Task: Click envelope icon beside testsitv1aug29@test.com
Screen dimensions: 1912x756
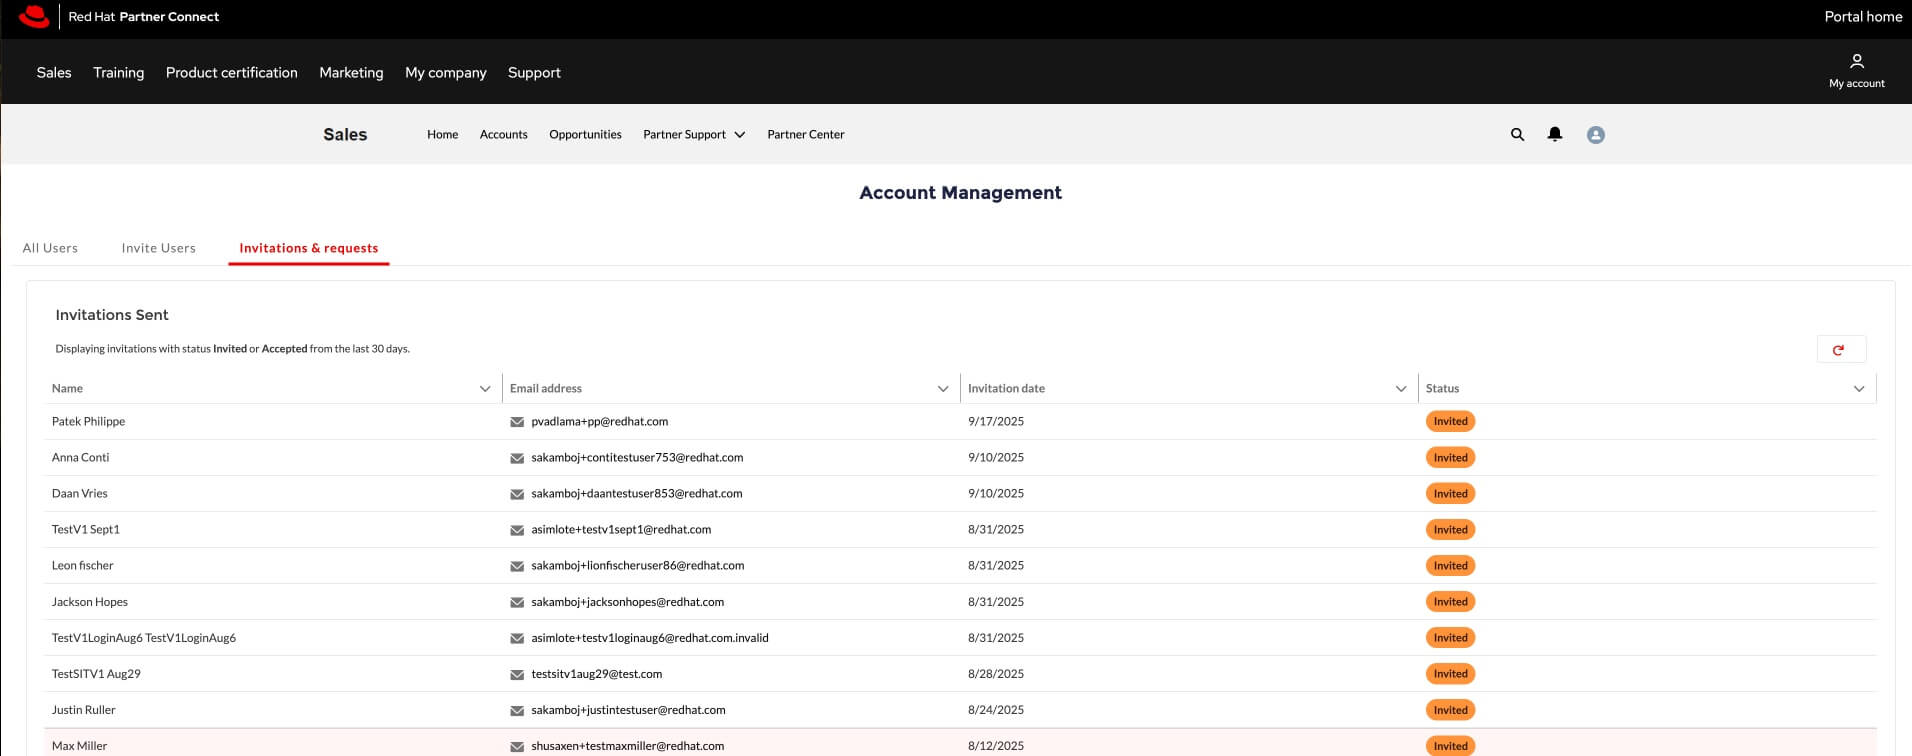Action: pos(517,675)
